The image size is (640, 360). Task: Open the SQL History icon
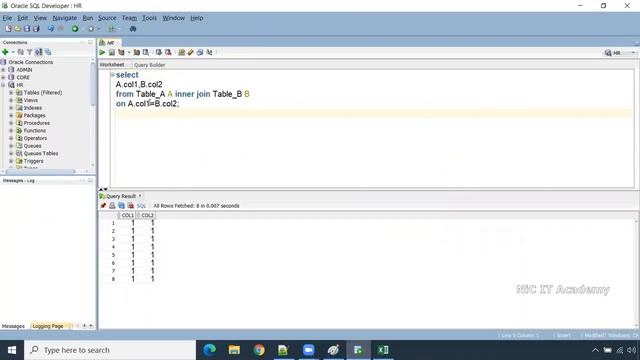pyautogui.click(x=200, y=52)
